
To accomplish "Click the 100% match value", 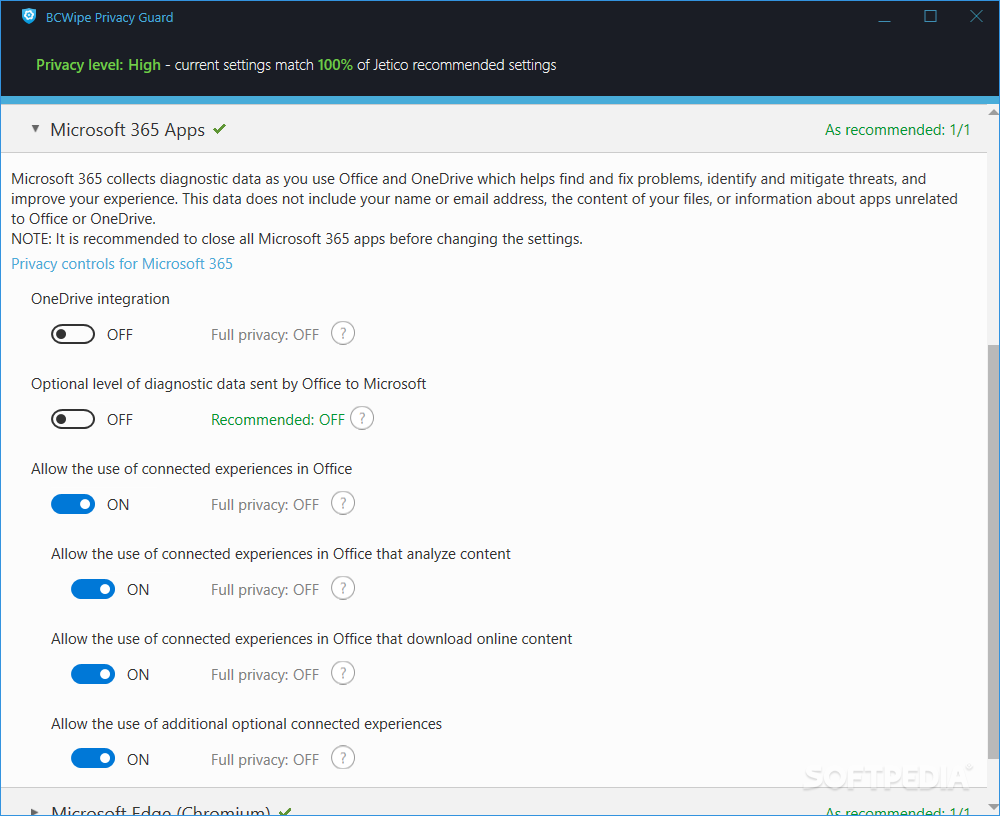I will pyautogui.click(x=335, y=65).
